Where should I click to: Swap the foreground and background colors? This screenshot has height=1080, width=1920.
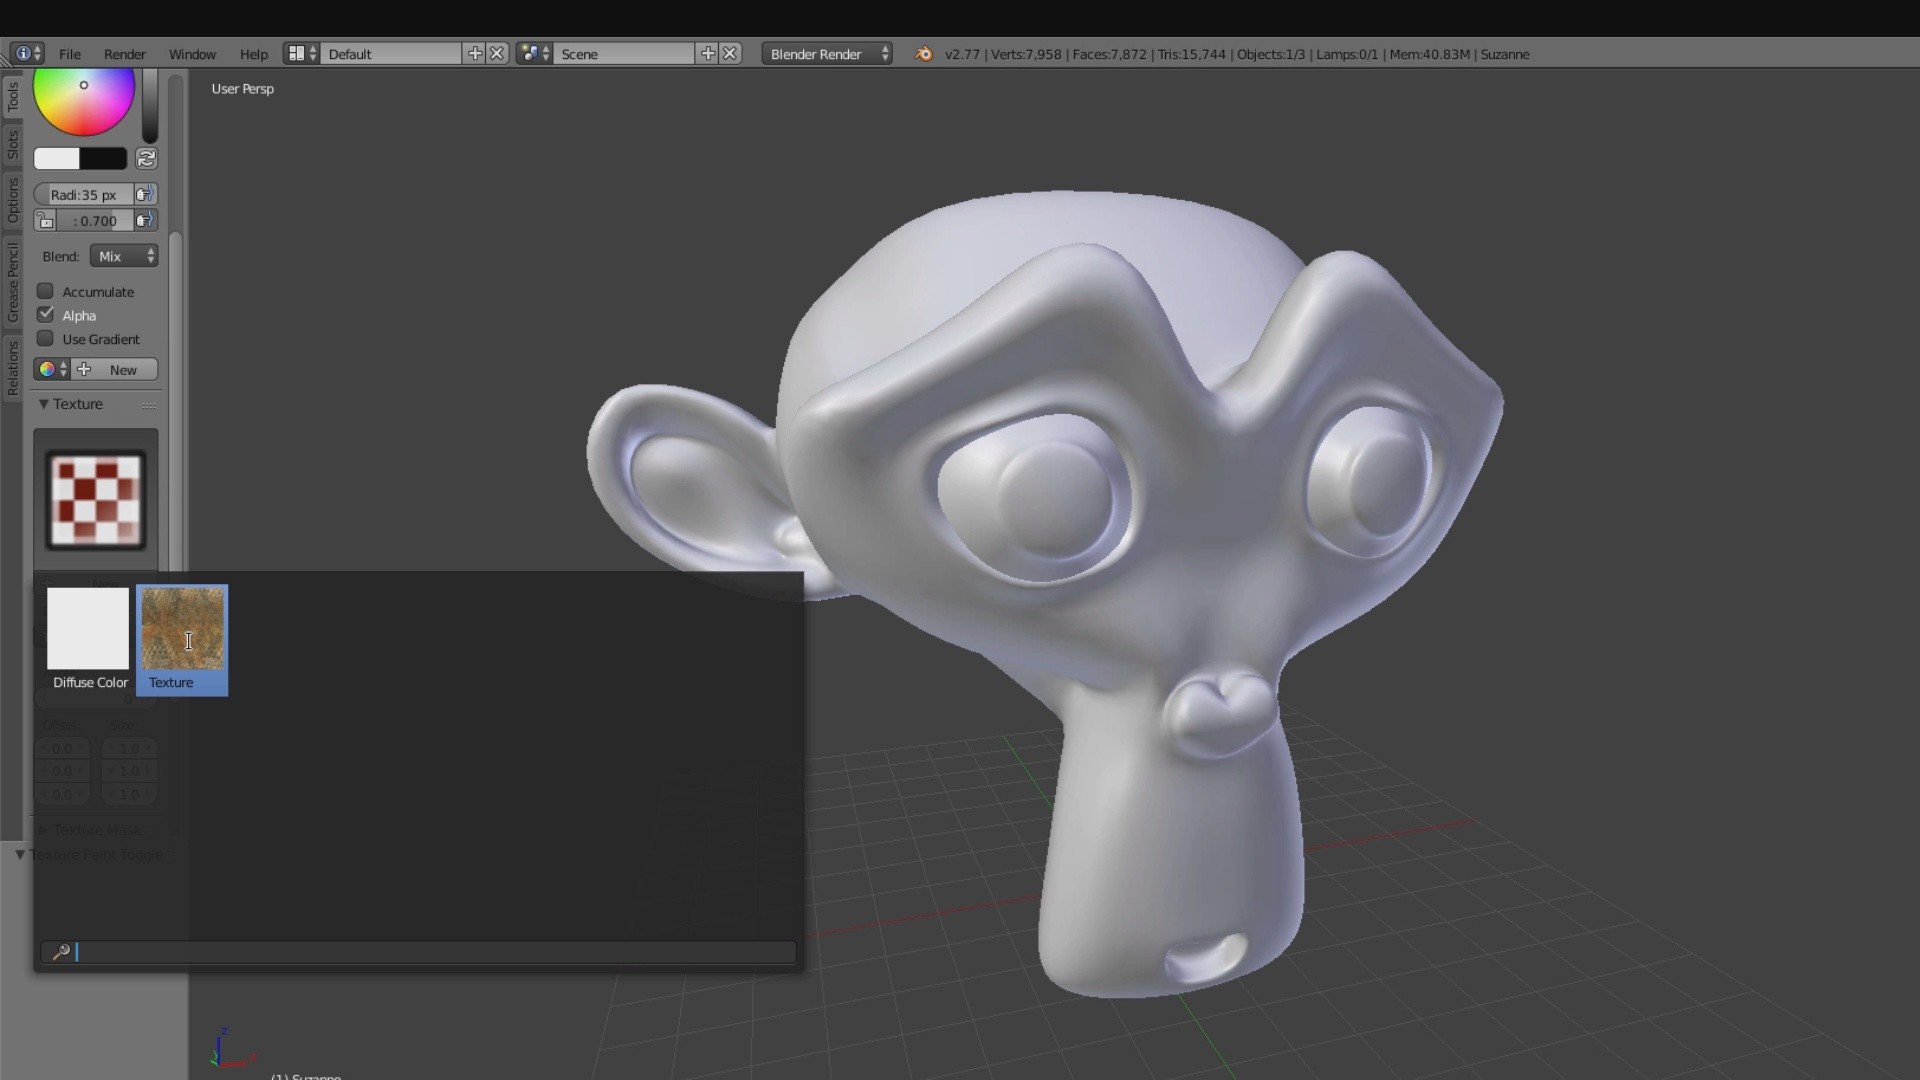146,158
